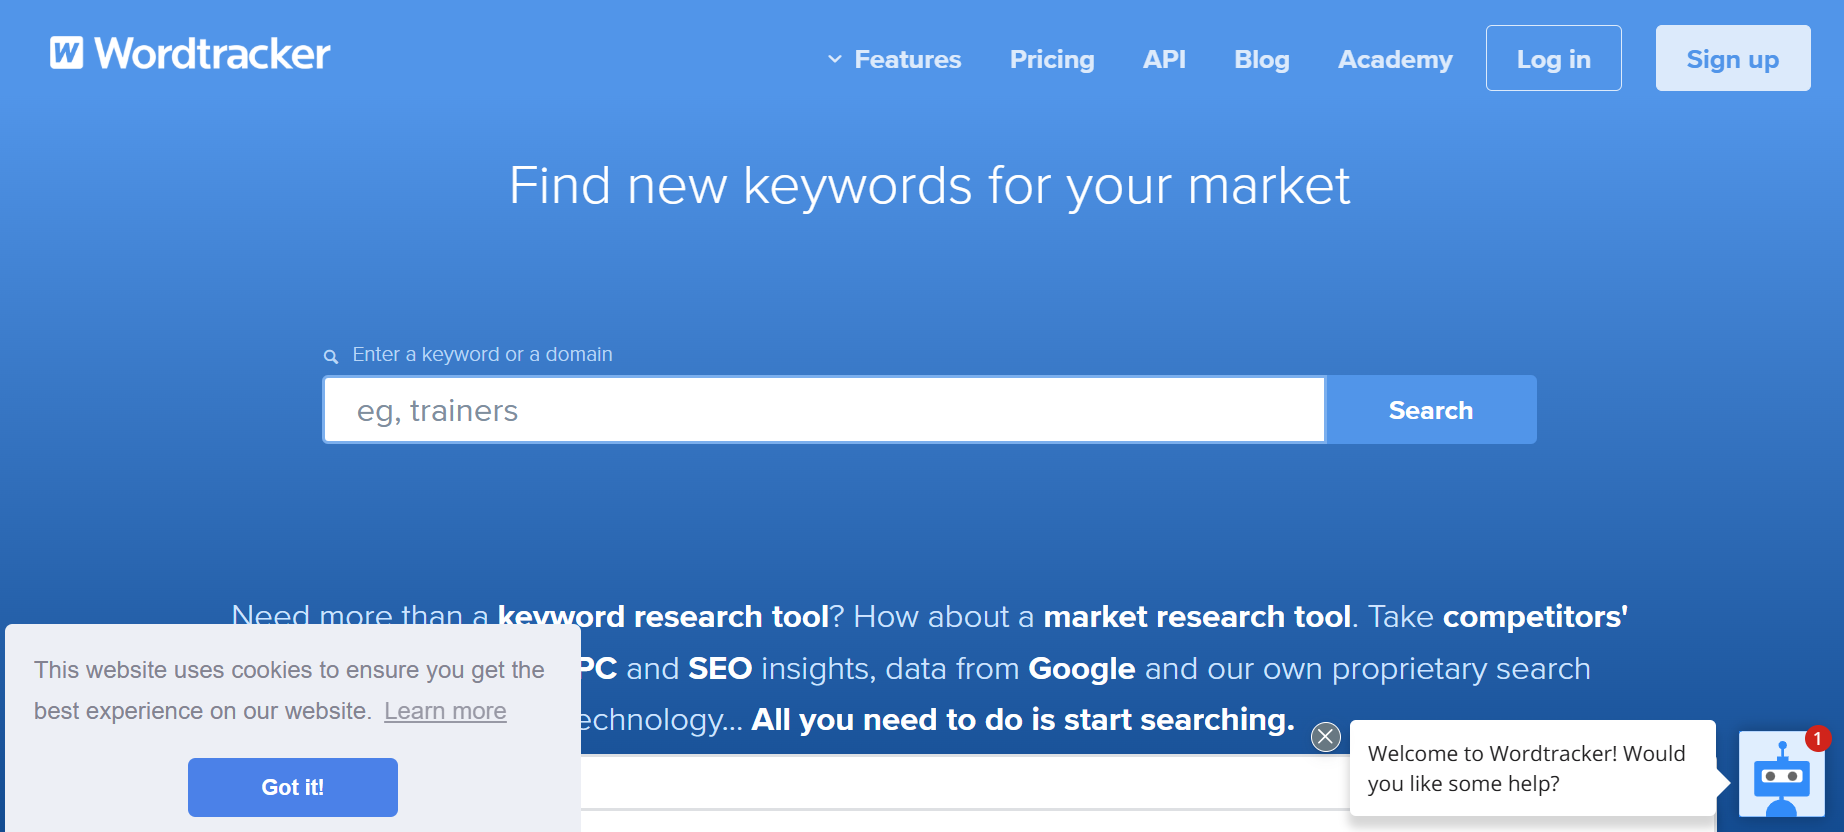Open the Learn more link
Viewport: 1844px width, 832px height.
pyautogui.click(x=445, y=710)
